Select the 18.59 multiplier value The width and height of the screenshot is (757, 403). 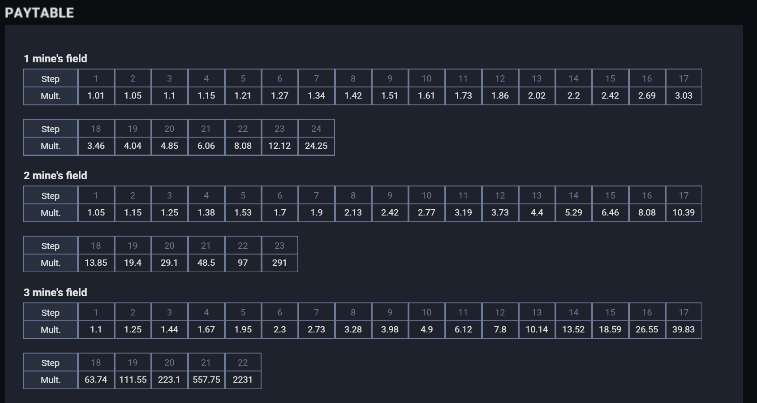(x=610, y=330)
